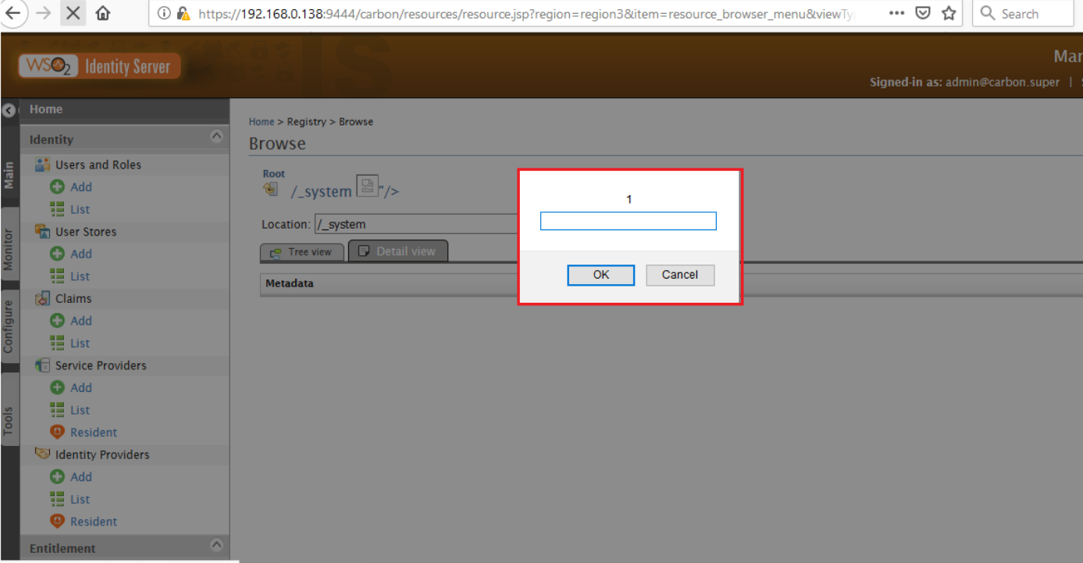Click List icon under User Stores

57,276
